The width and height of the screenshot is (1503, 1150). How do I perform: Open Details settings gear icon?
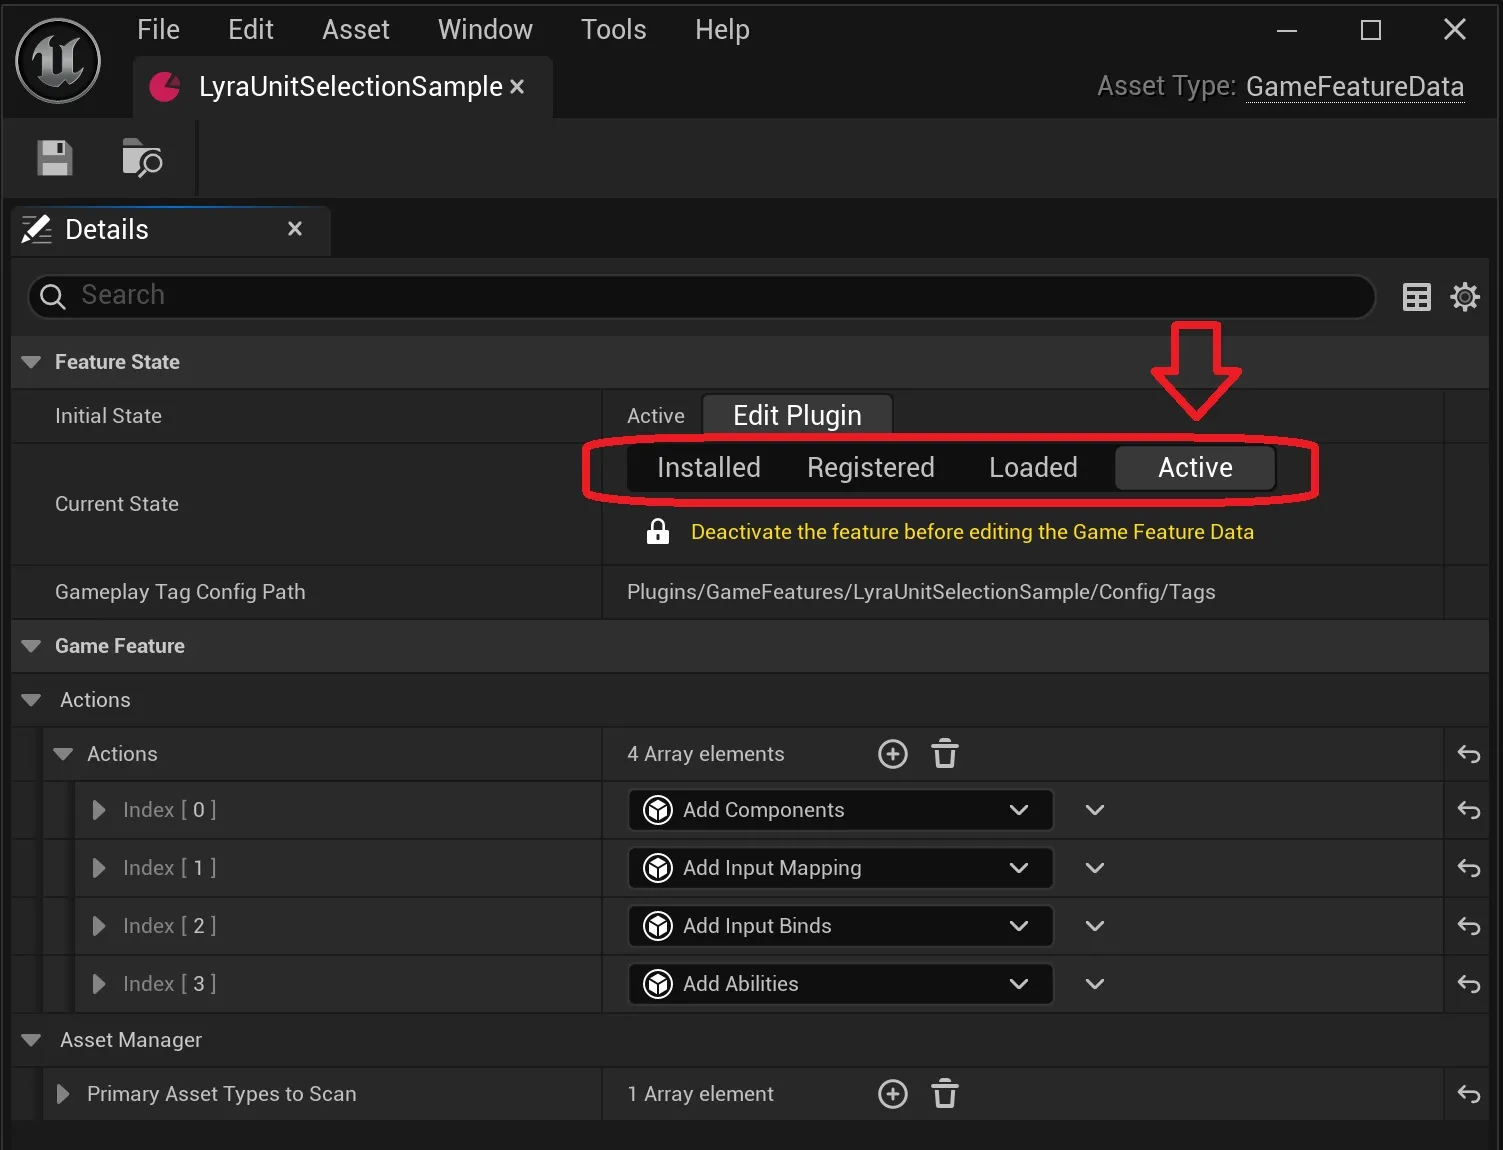pyautogui.click(x=1465, y=297)
